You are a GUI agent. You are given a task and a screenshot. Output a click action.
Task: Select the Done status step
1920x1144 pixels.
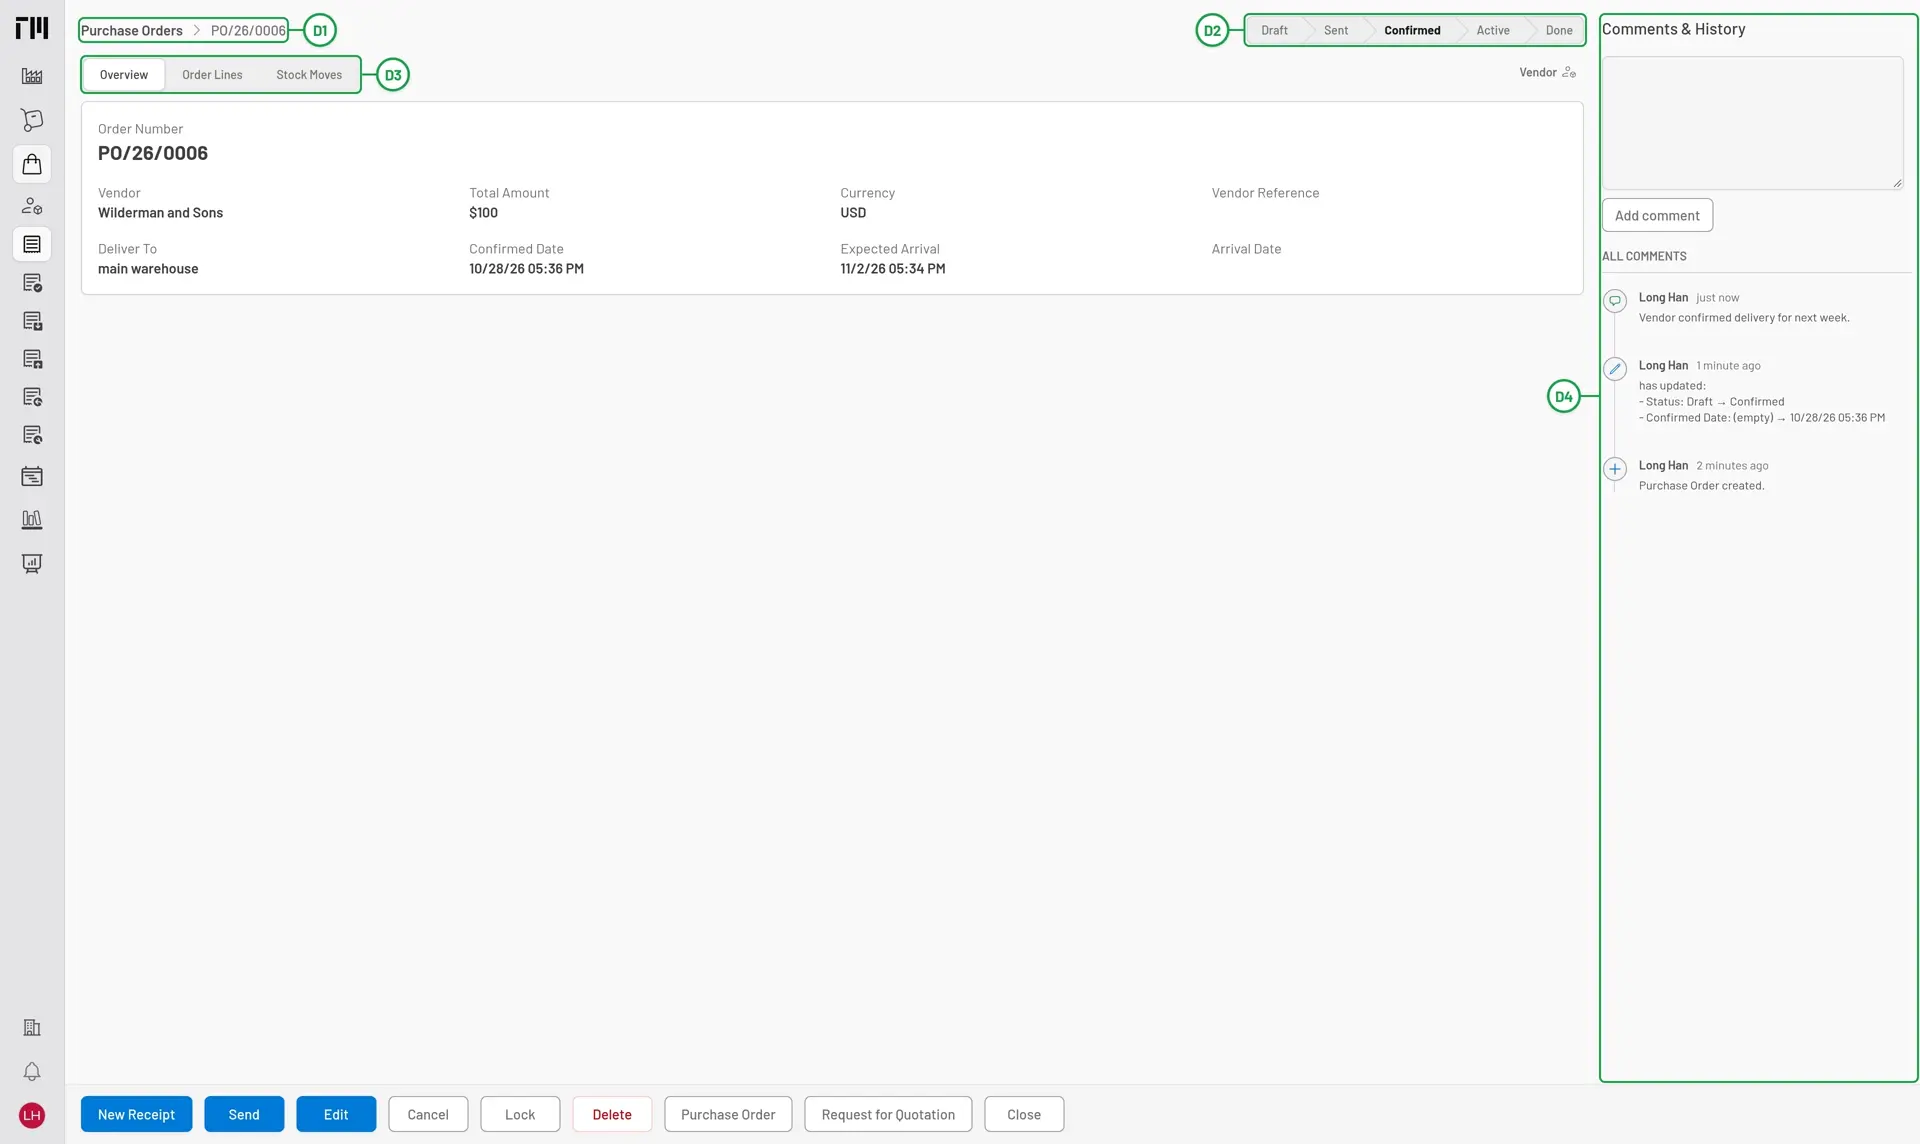(x=1559, y=30)
